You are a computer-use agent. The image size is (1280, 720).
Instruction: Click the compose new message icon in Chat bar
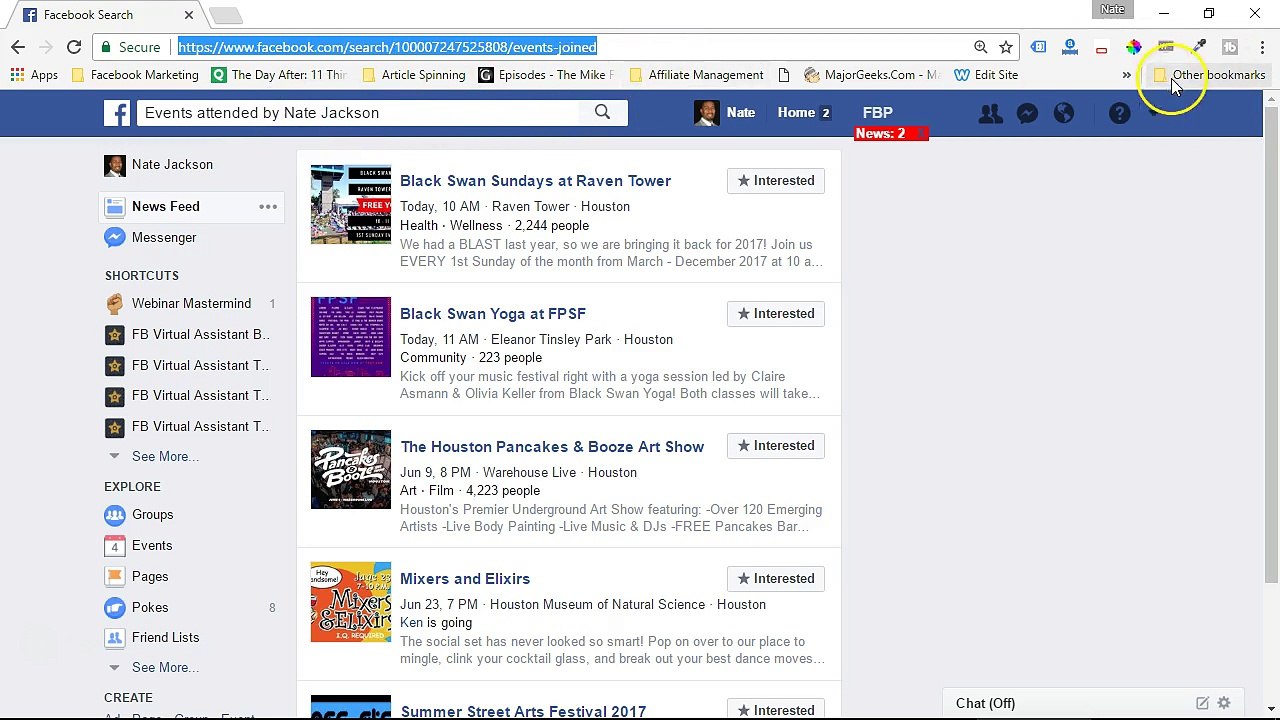click(1202, 703)
